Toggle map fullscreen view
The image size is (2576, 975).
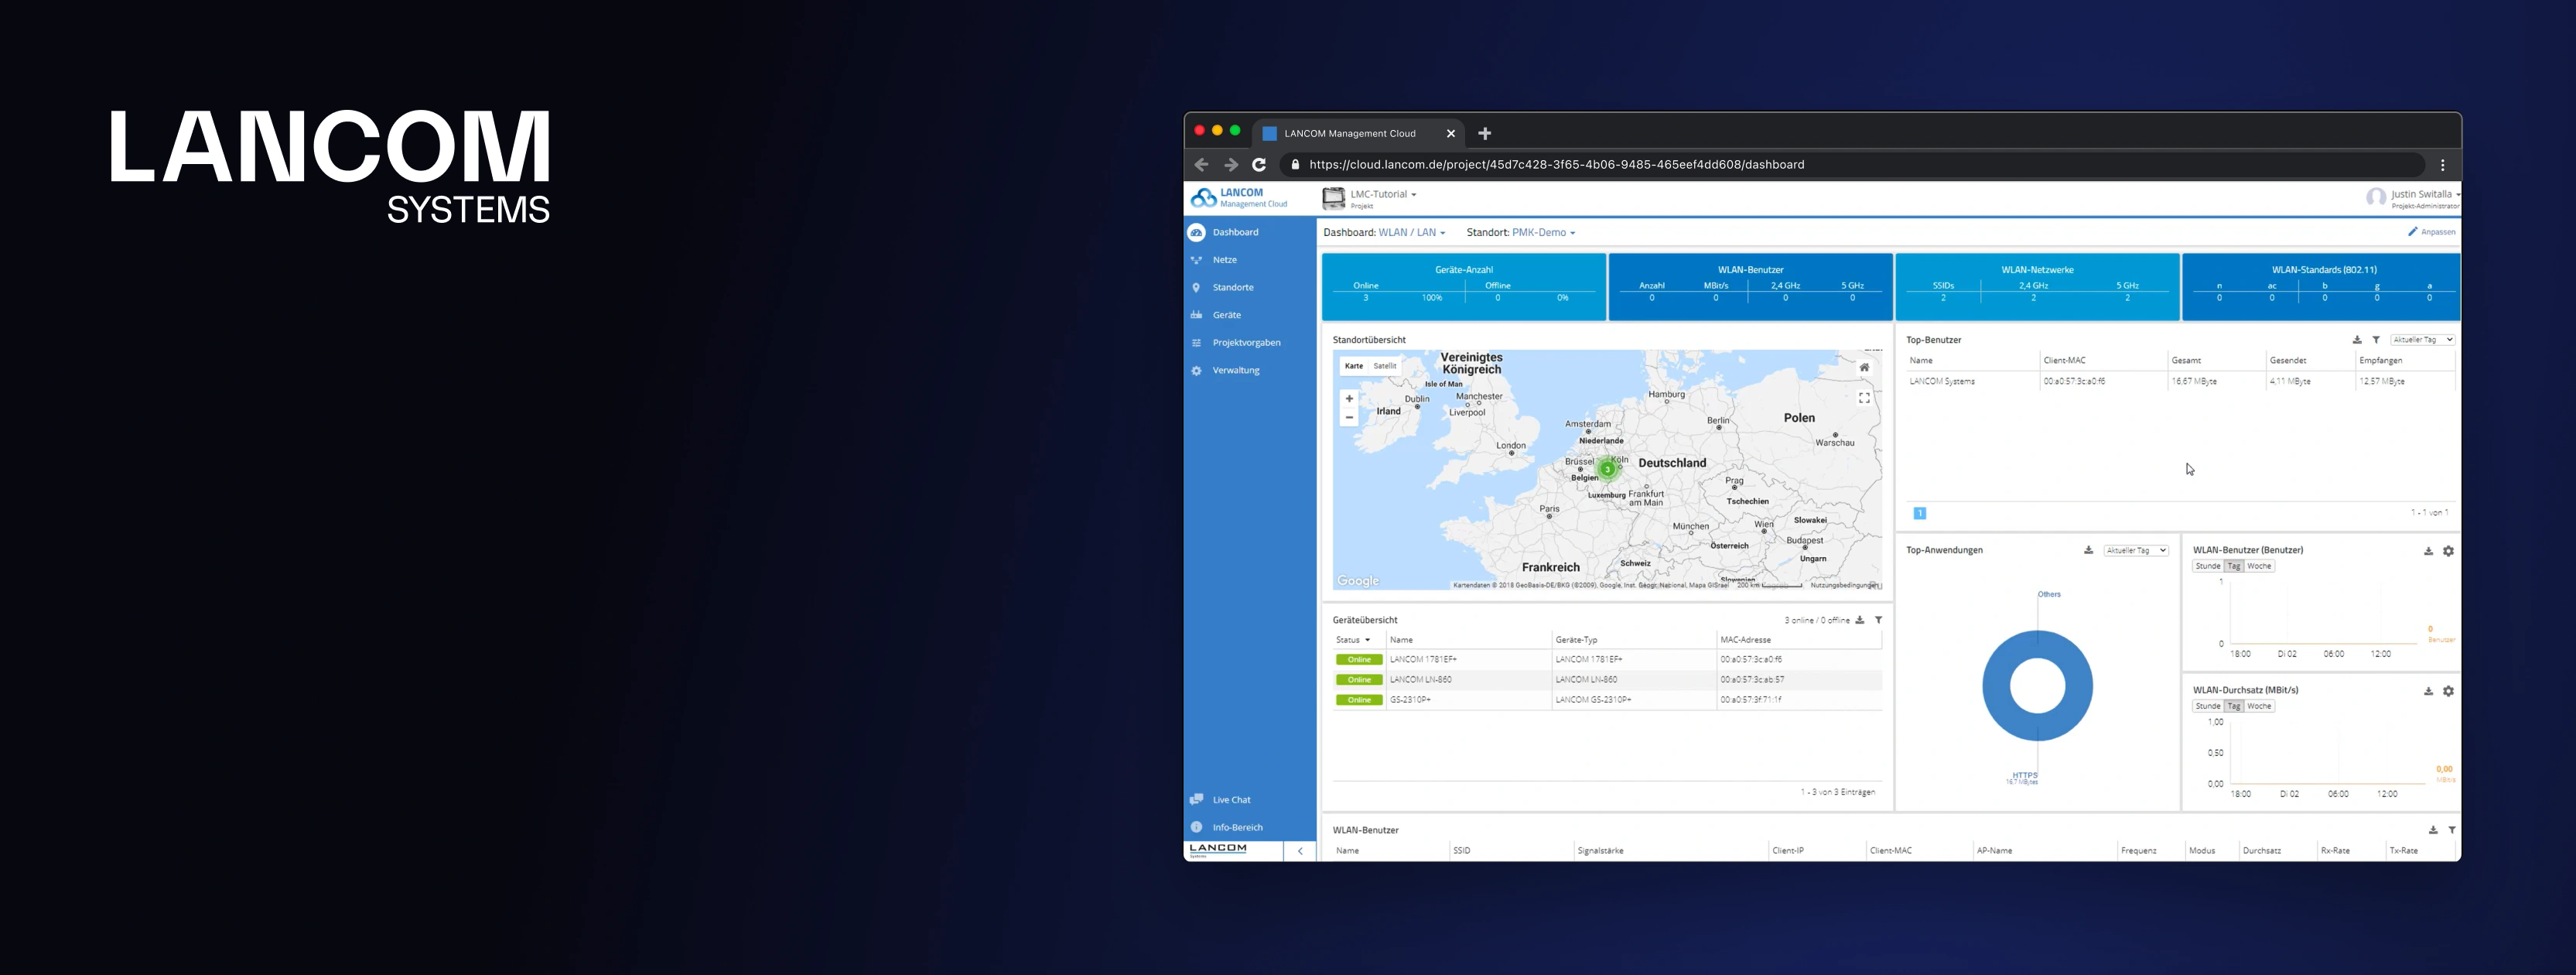coord(1864,397)
